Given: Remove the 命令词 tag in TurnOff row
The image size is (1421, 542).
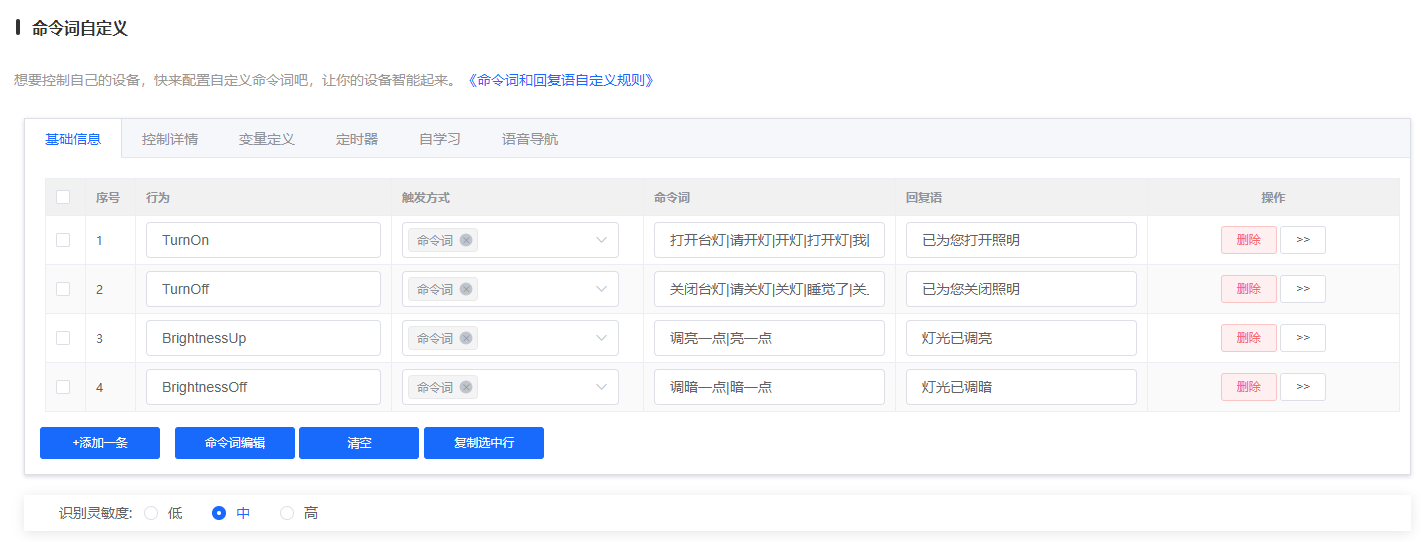Looking at the screenshot, I should tap(466, 289).
